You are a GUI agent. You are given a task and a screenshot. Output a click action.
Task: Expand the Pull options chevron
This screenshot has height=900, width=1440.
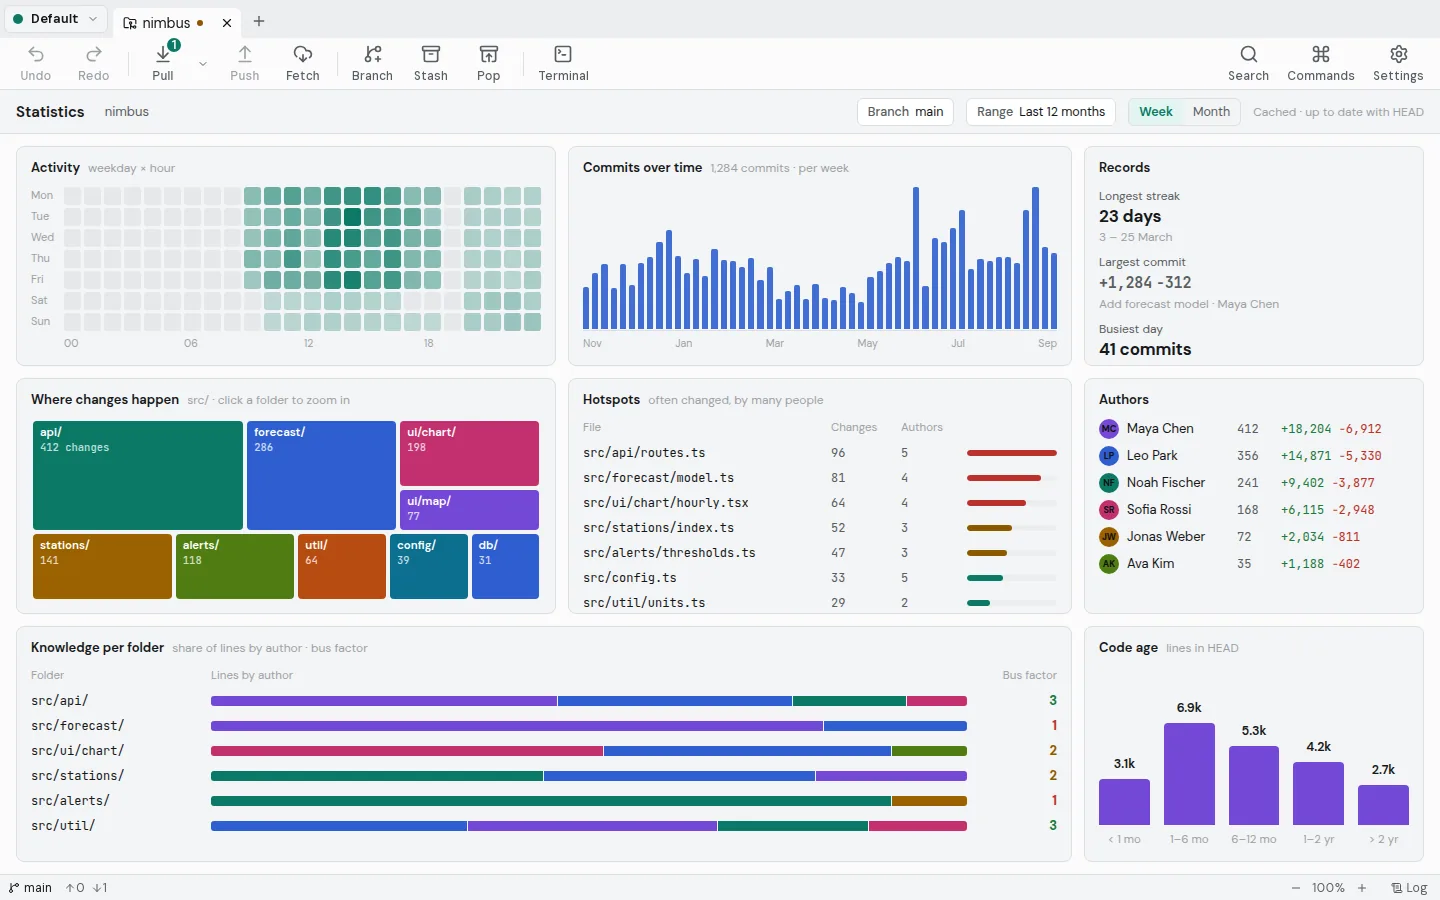coord(203,63)
